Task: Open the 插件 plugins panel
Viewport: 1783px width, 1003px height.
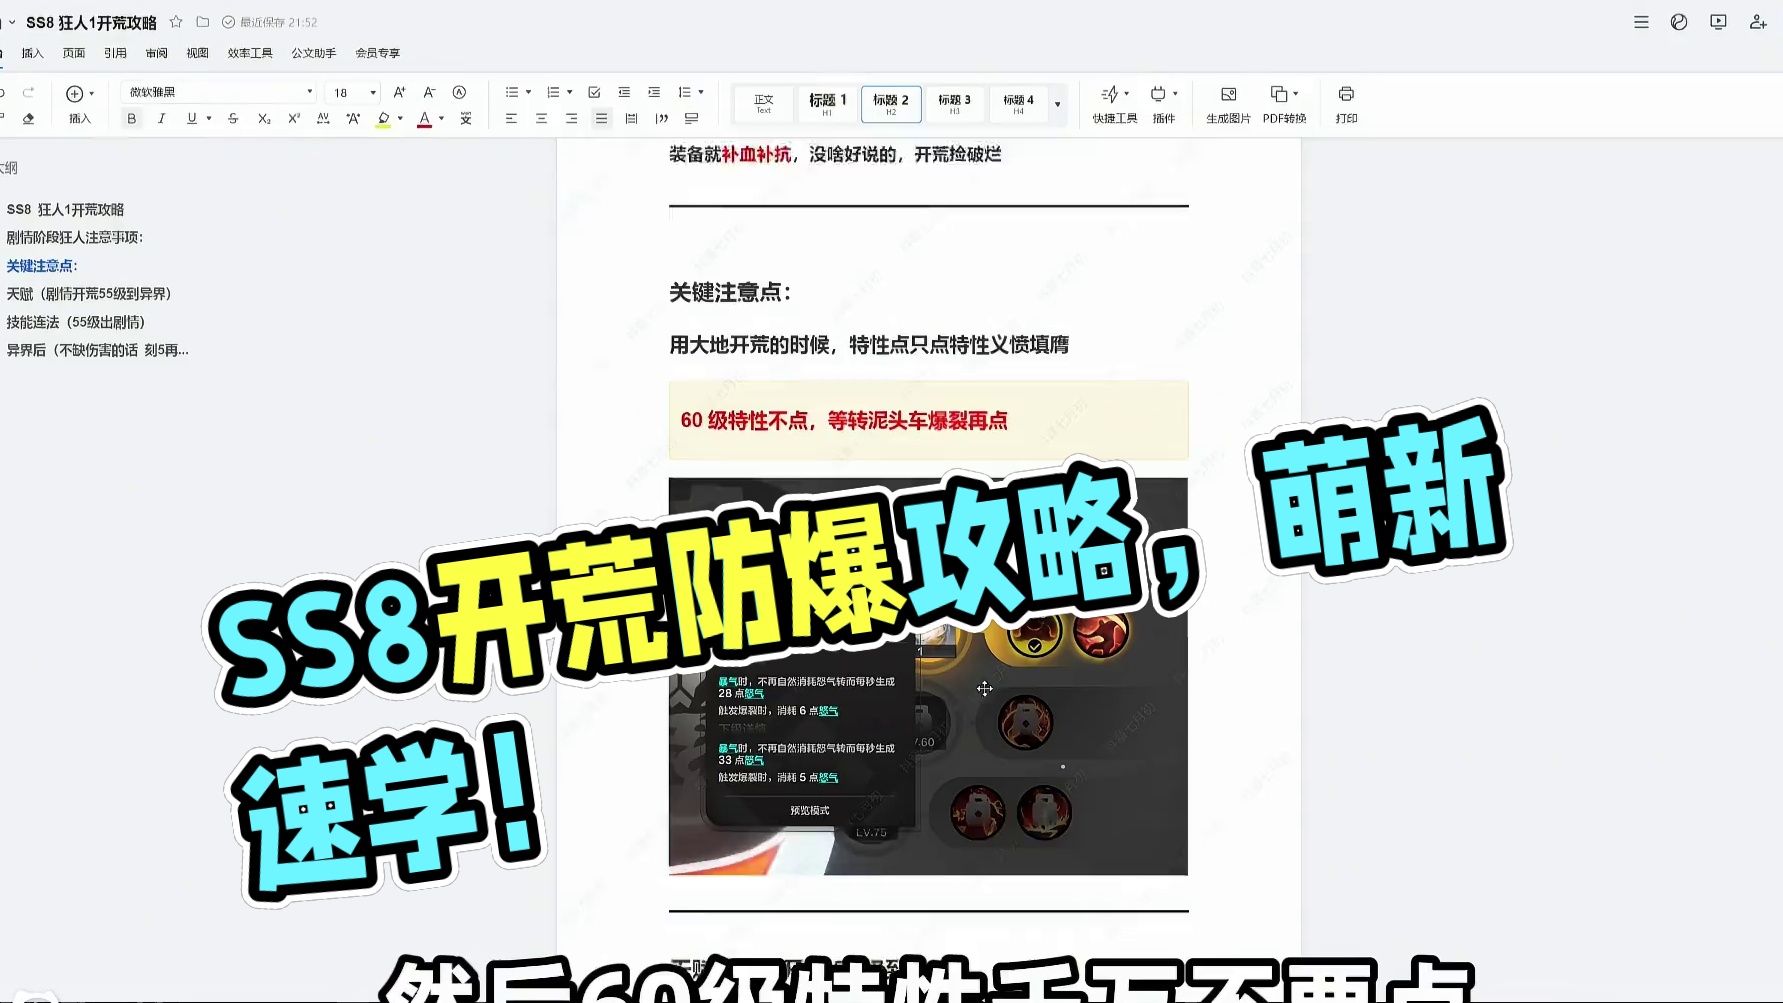Action: coord(1160,95)
